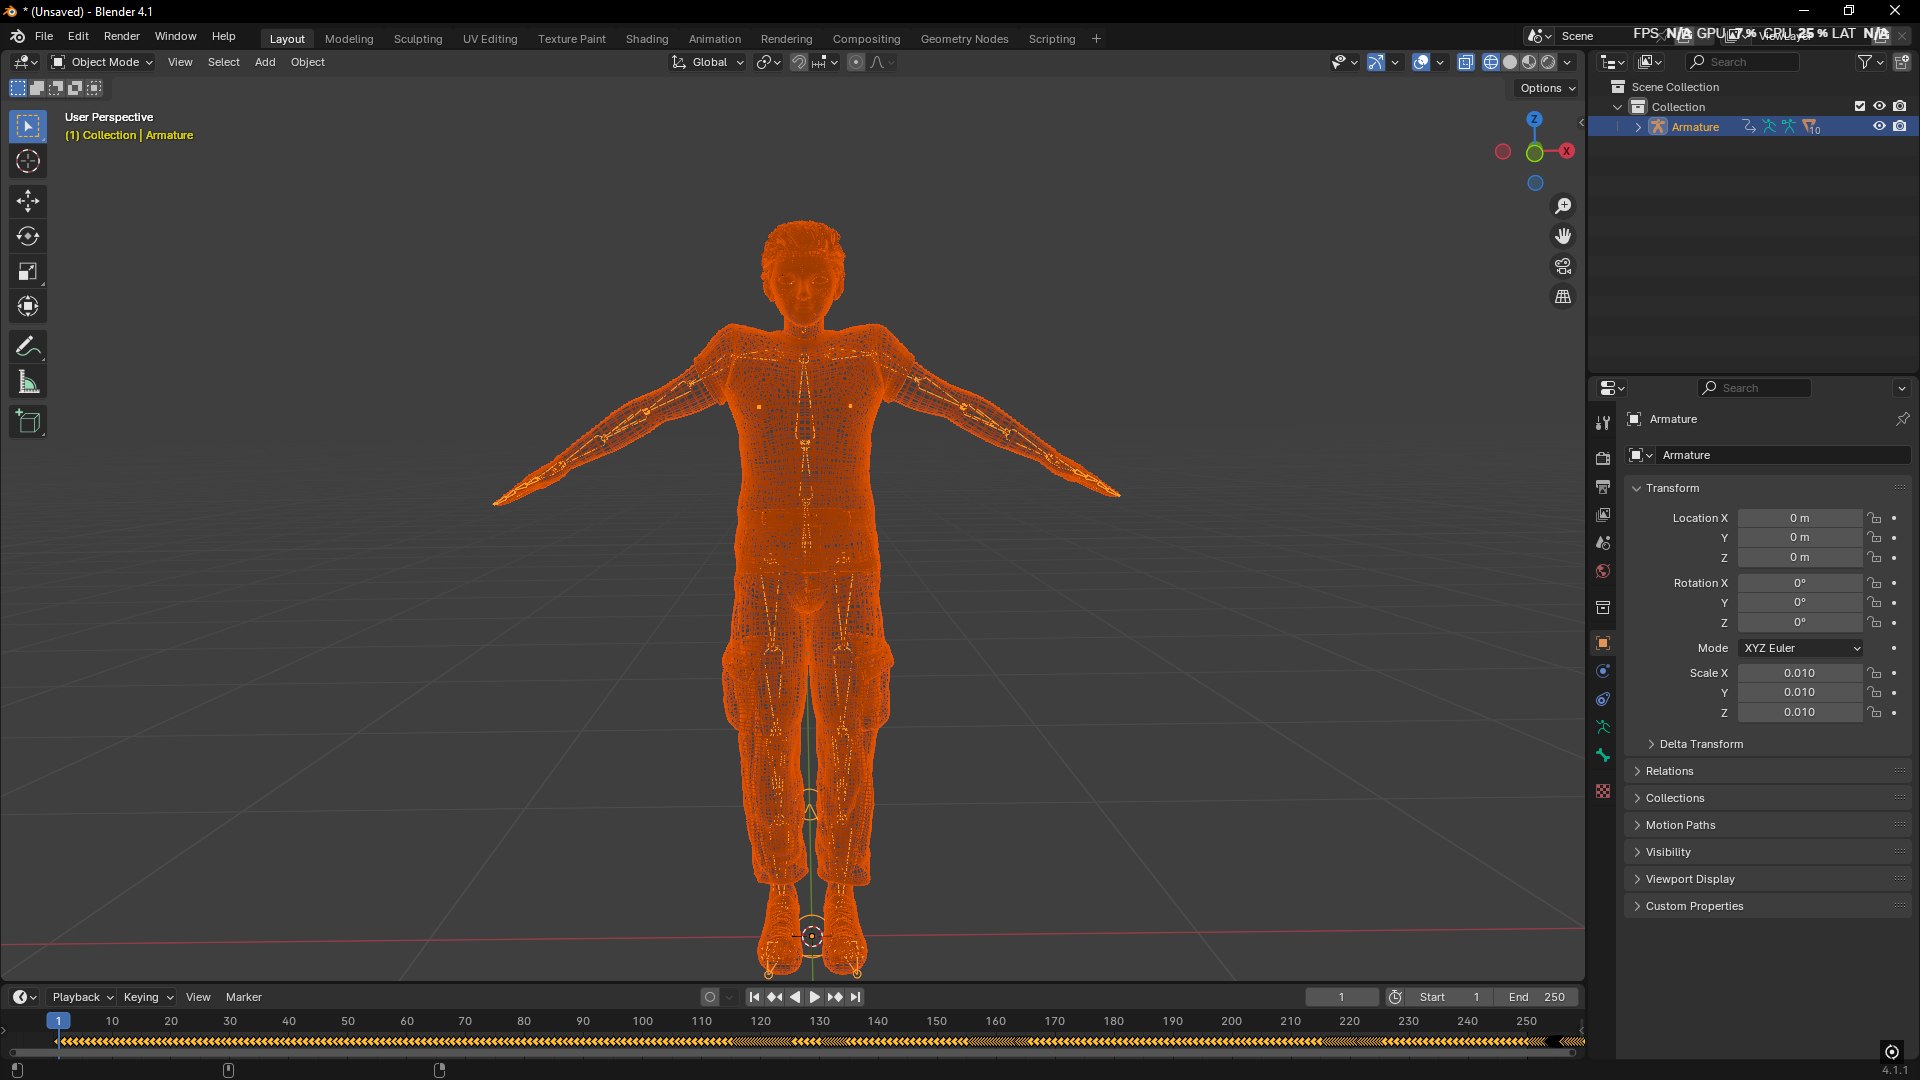This screenshot has height=1080, width=1920.
Task: Select the Cursor tool in toolbar
Action: (28, 162)
